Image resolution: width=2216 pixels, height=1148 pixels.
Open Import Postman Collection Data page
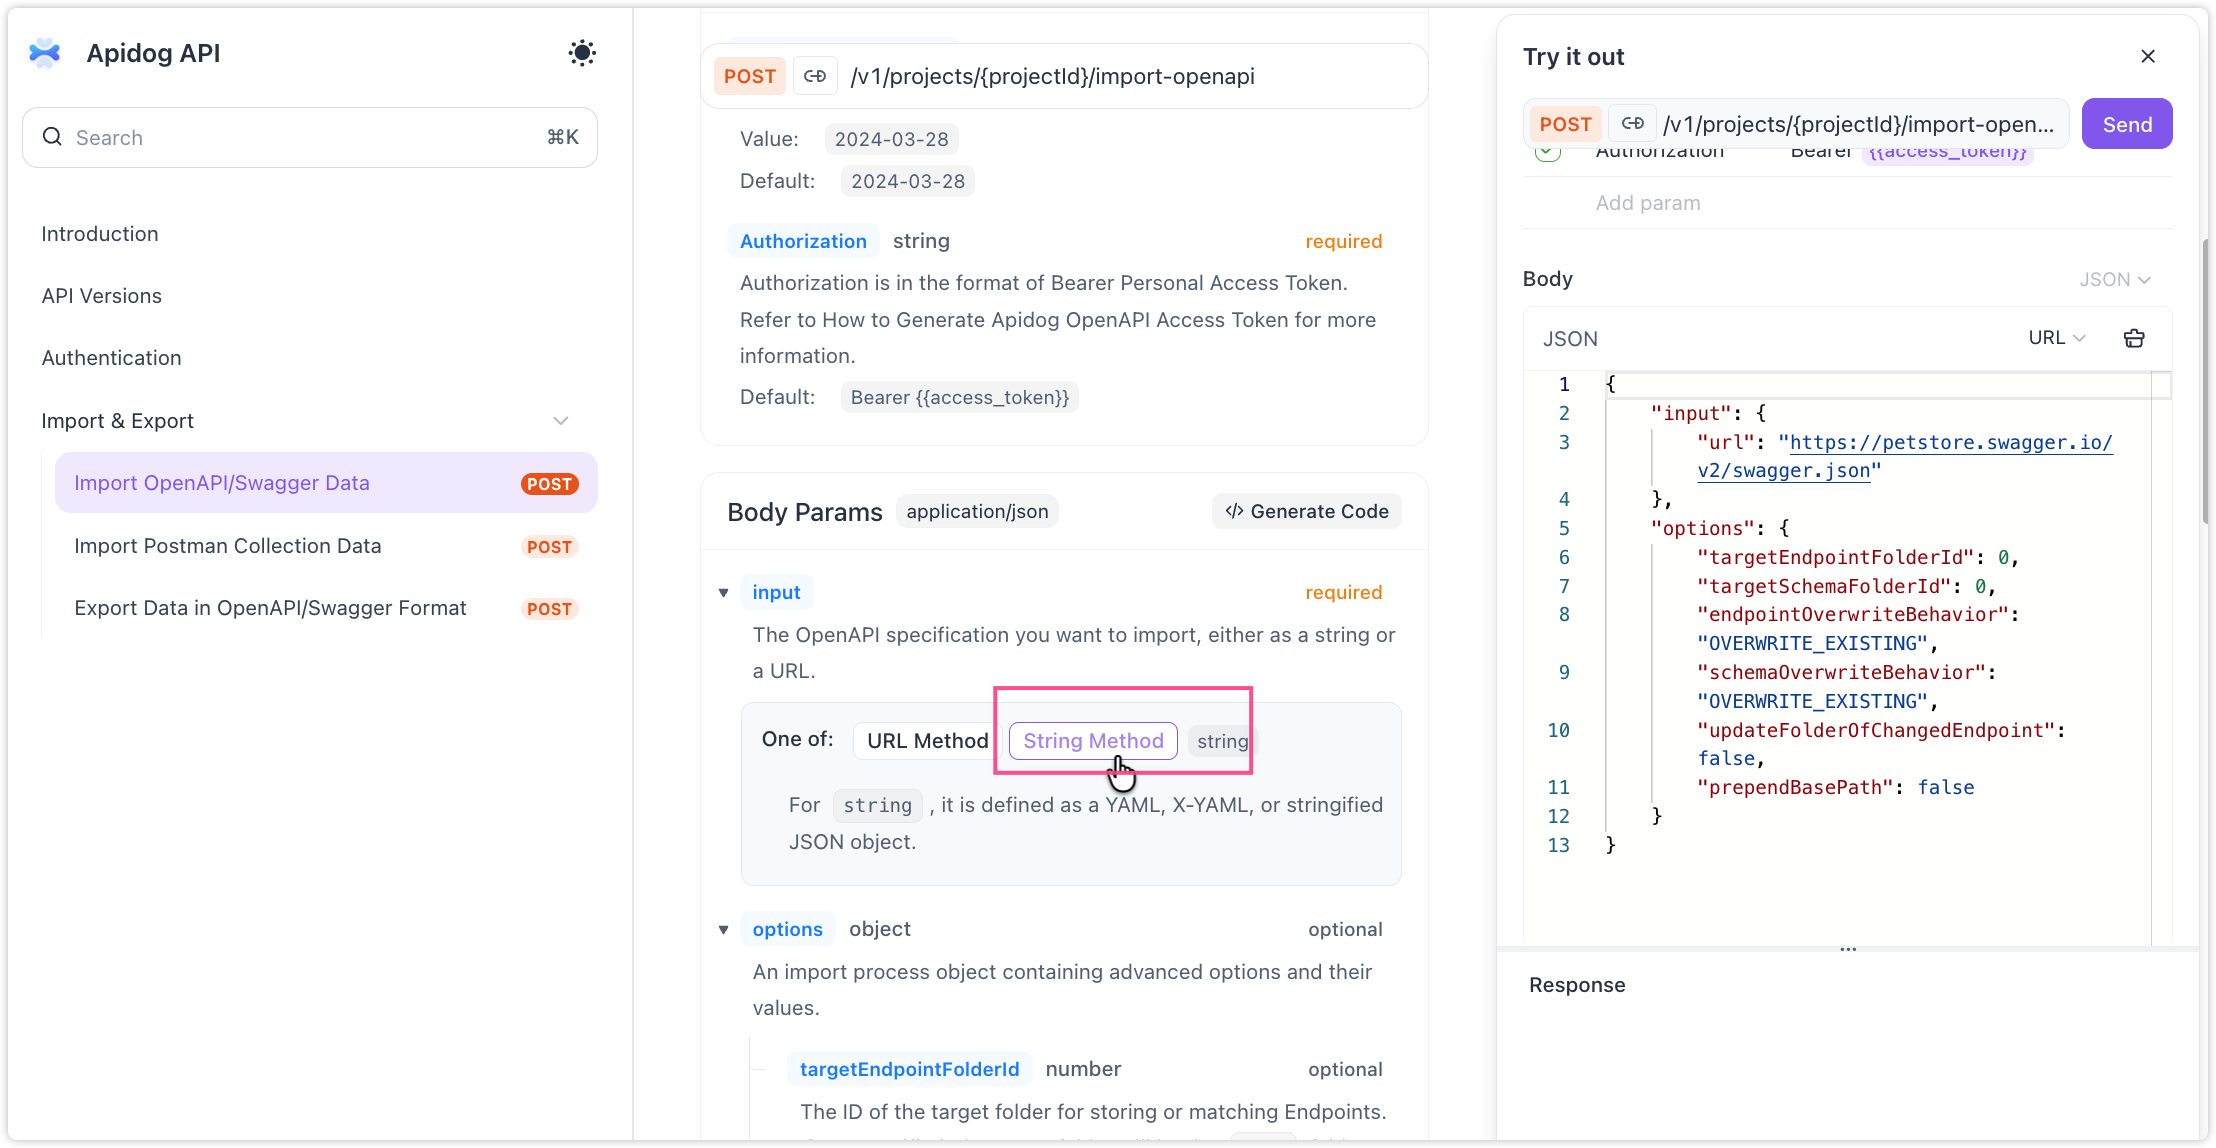[228, 546]
